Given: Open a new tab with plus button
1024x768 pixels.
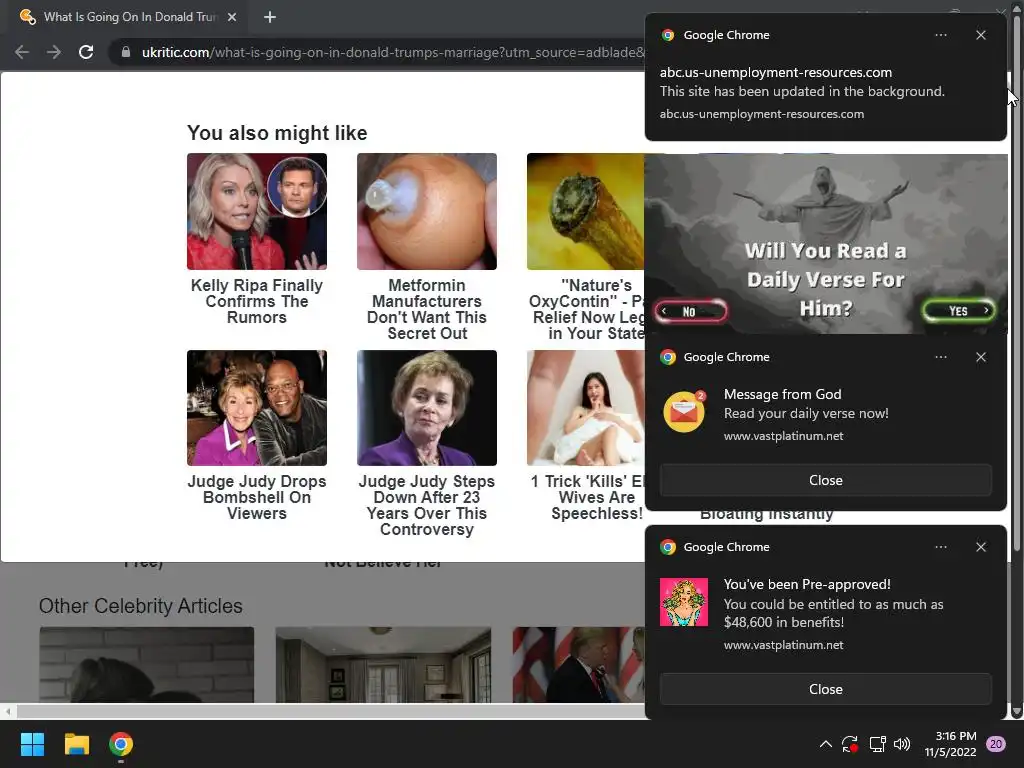Looking at the screenshot, I should (x=270, y=17).
